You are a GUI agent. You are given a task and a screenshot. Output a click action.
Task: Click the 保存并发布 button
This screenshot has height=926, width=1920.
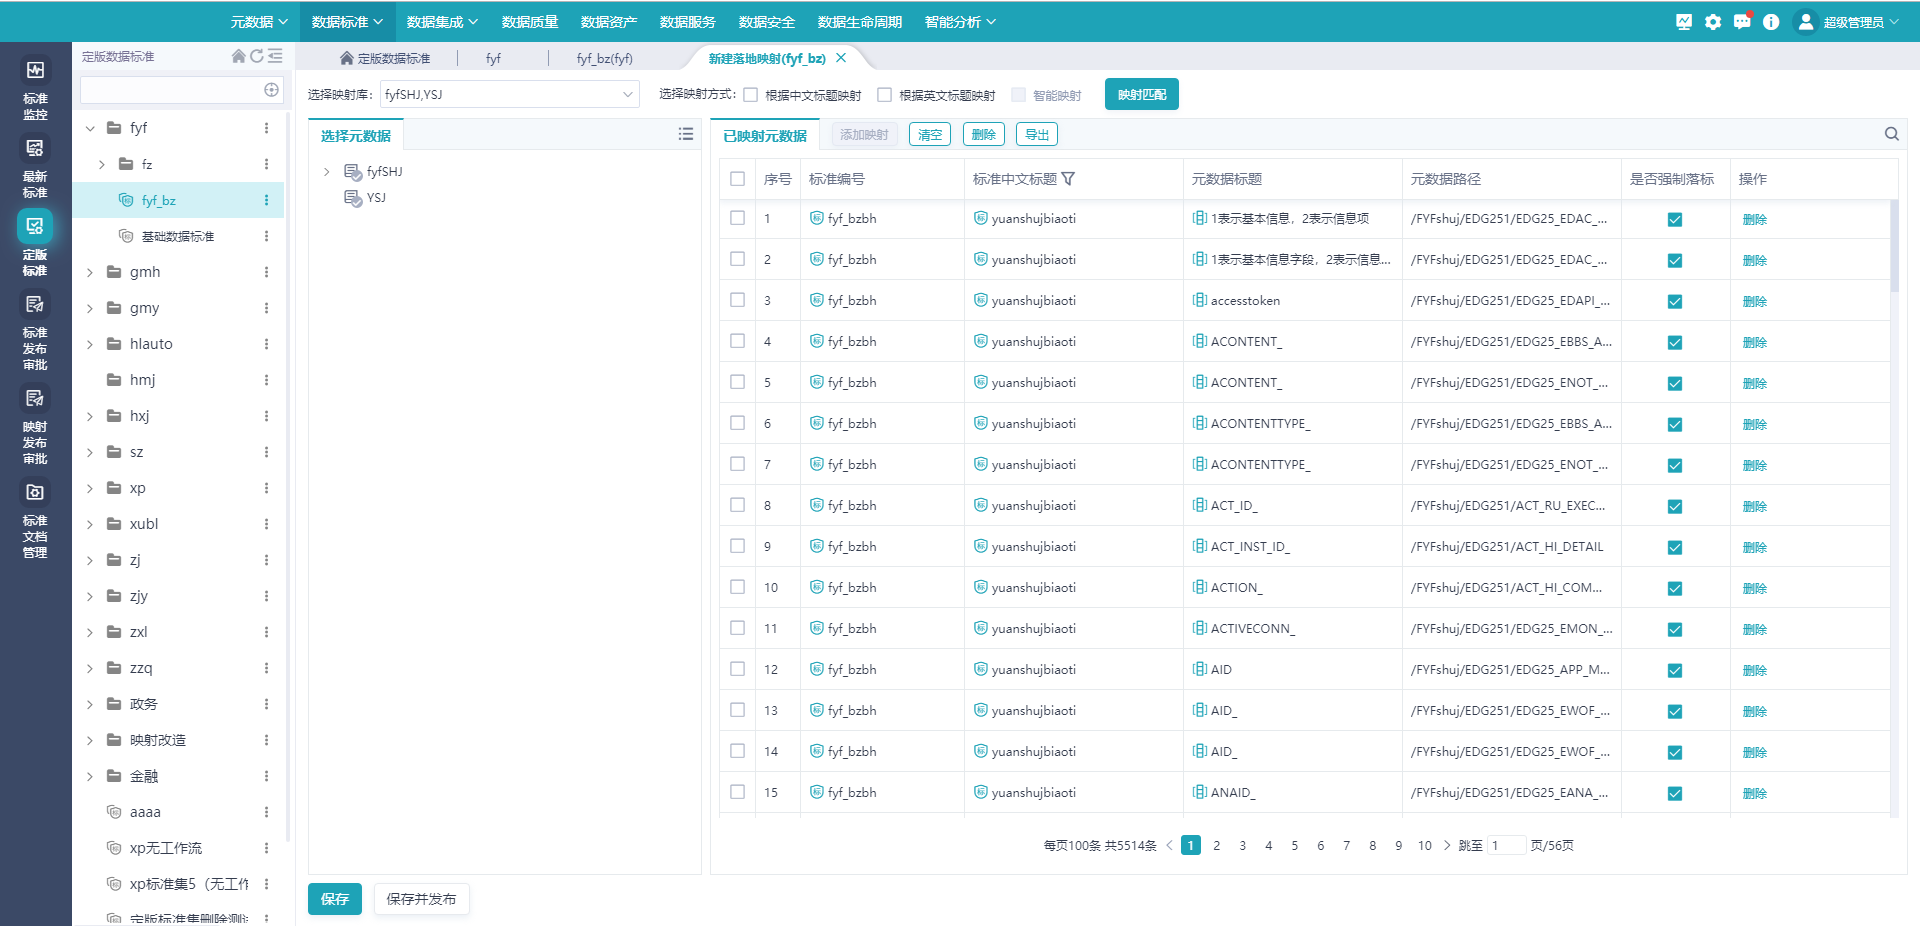[421, 899]
